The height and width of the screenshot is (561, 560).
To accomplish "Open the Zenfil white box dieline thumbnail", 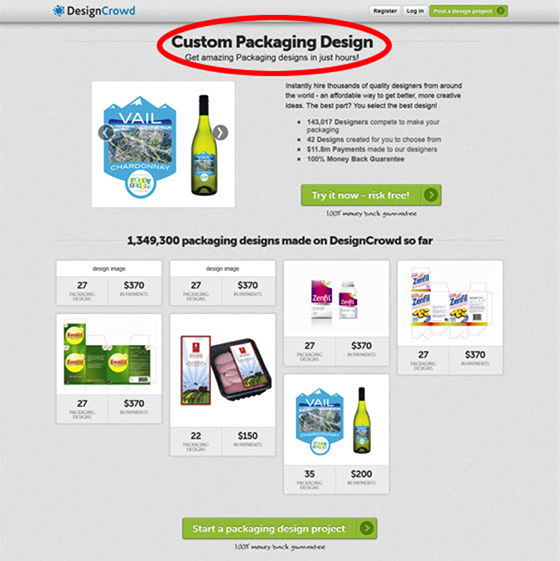I will (450, 303).
